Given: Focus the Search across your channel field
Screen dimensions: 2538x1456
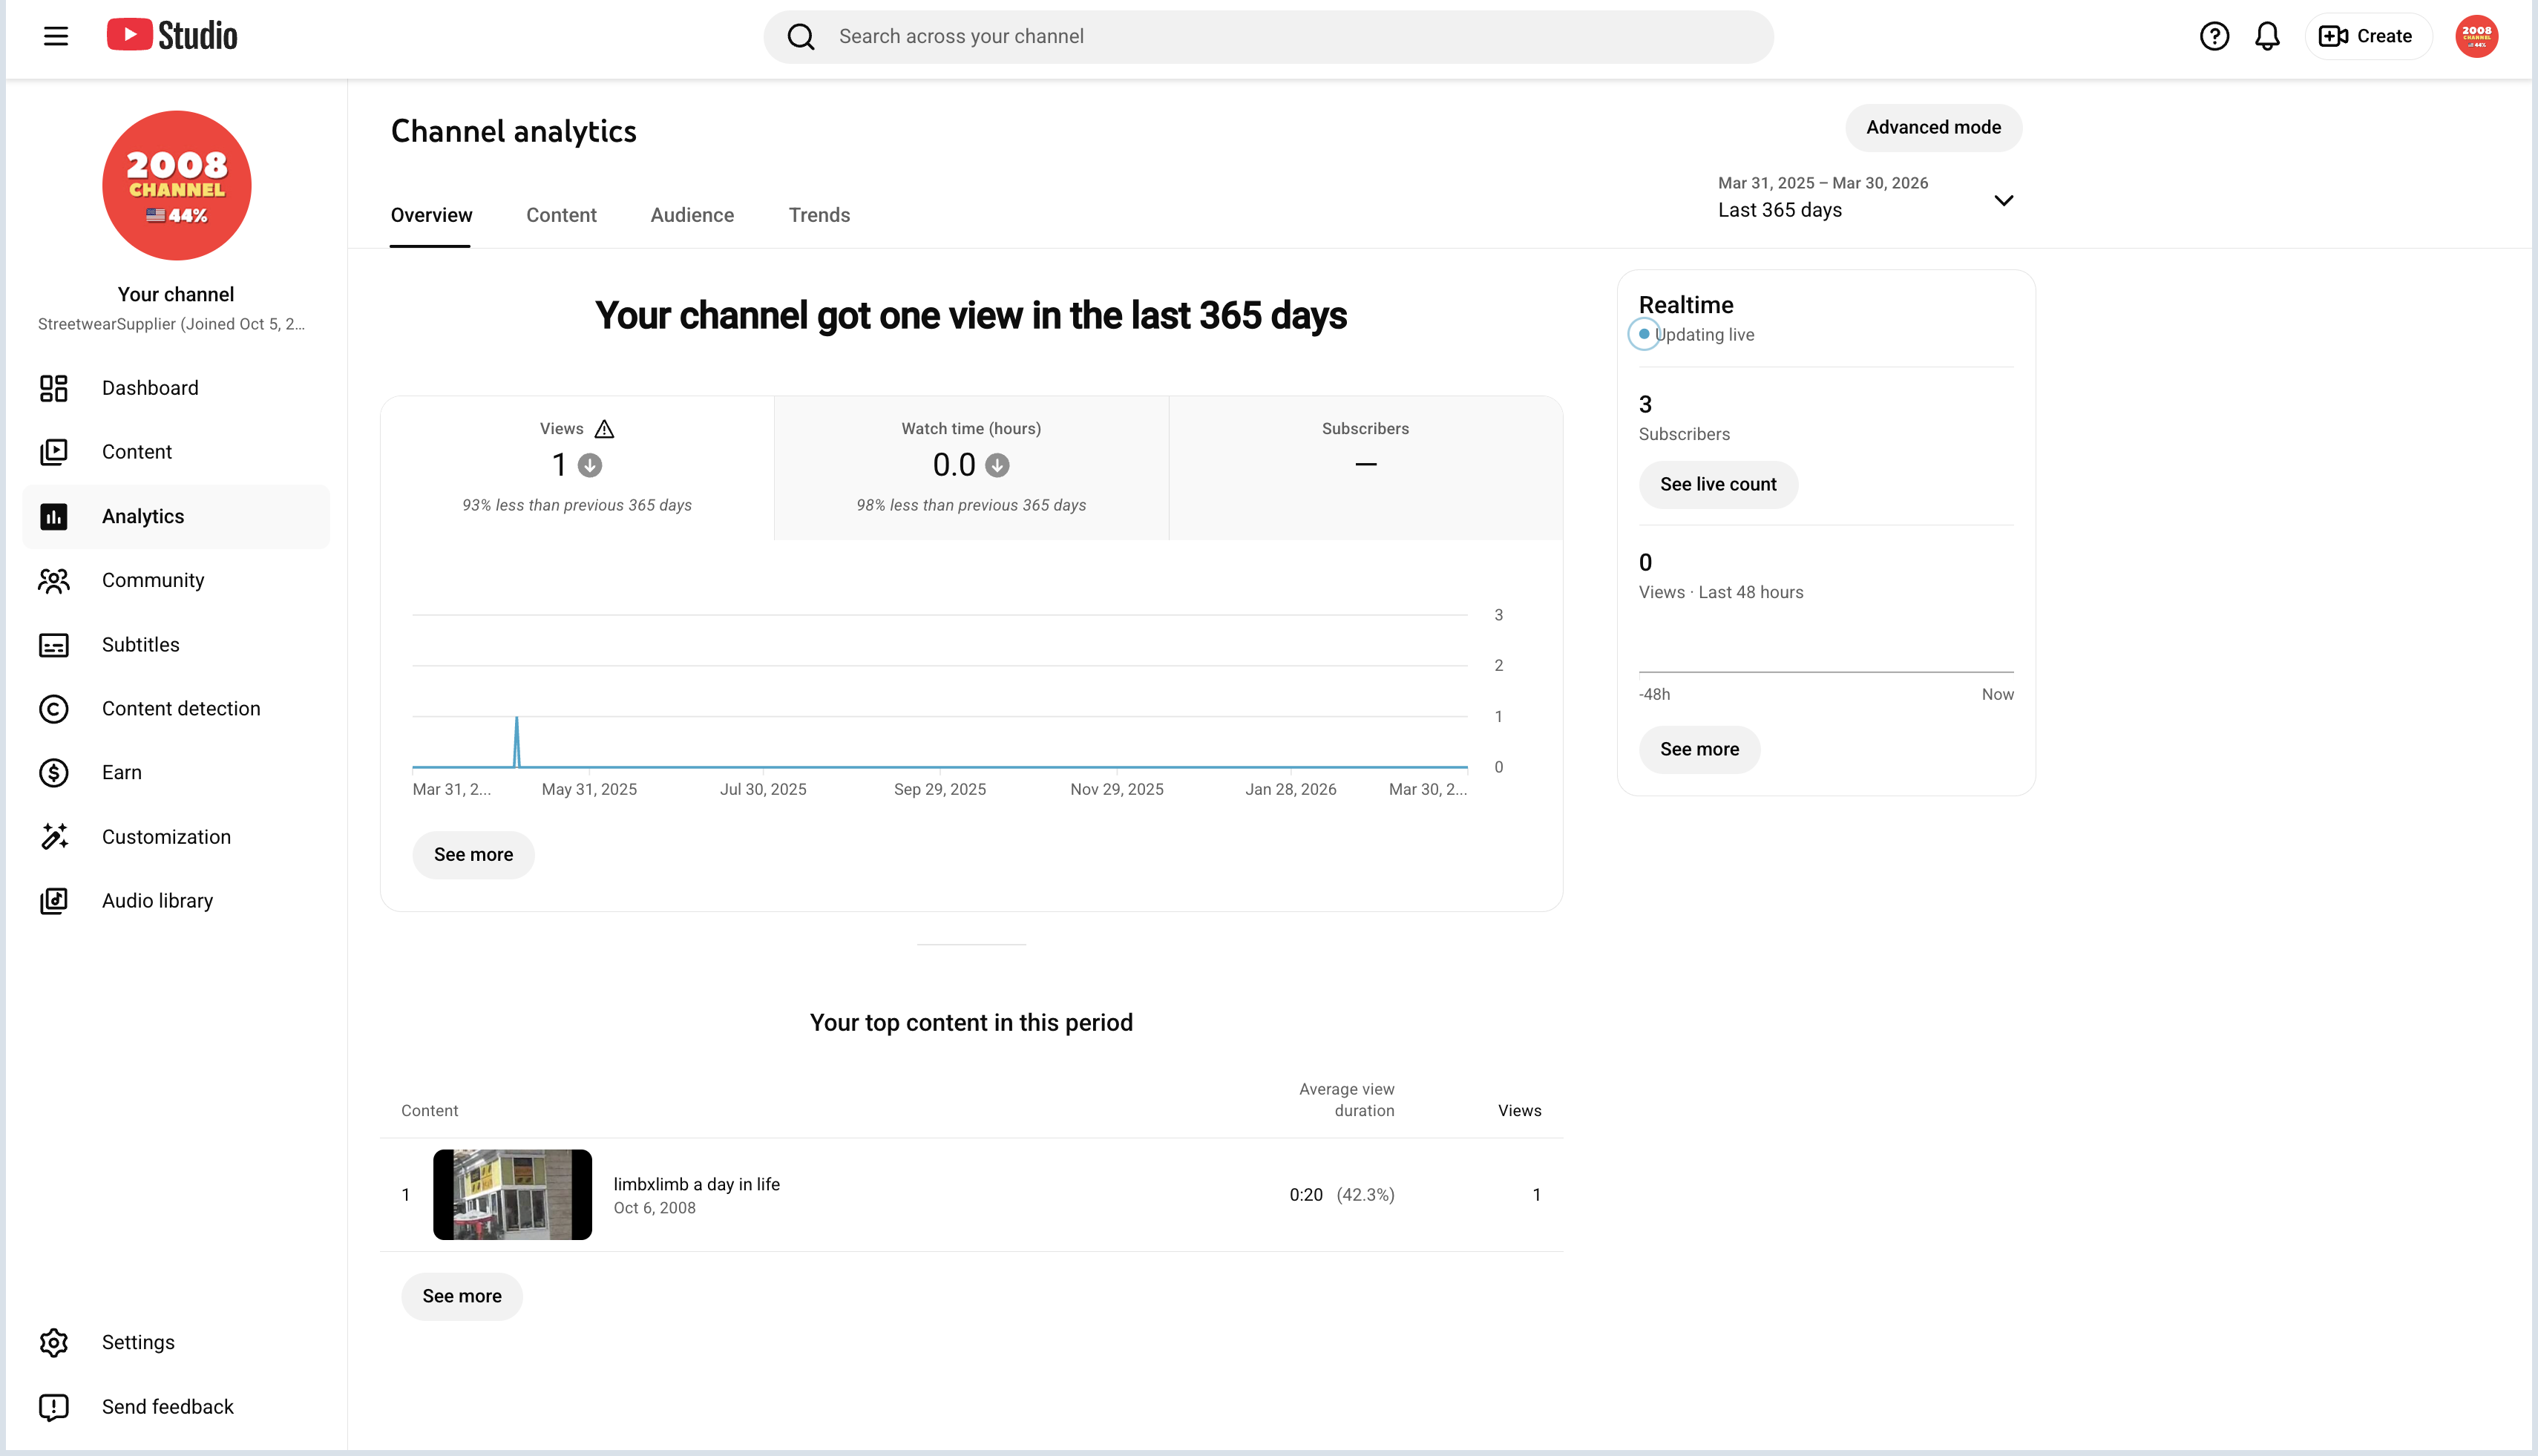Looking at the screenshot, I should [x=1268, y=37].
